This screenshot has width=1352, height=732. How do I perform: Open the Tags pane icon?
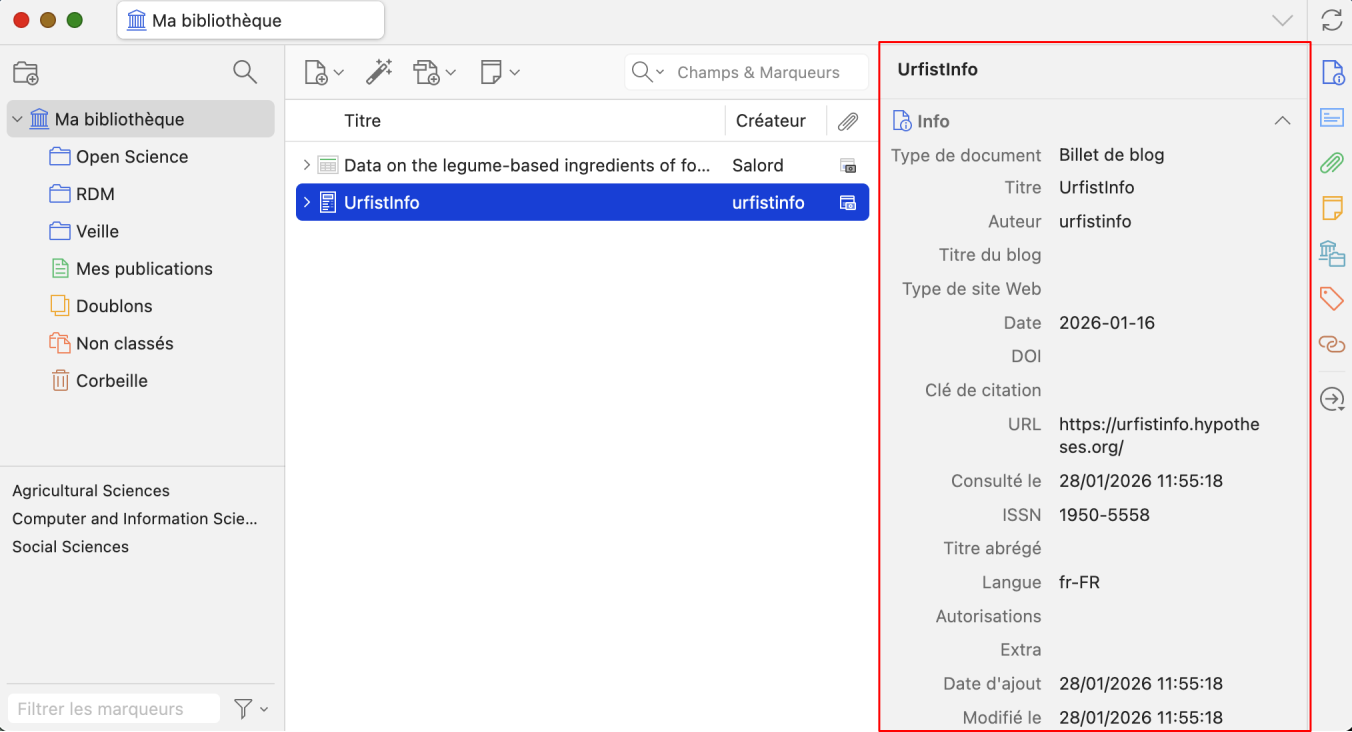[1332, 298]
